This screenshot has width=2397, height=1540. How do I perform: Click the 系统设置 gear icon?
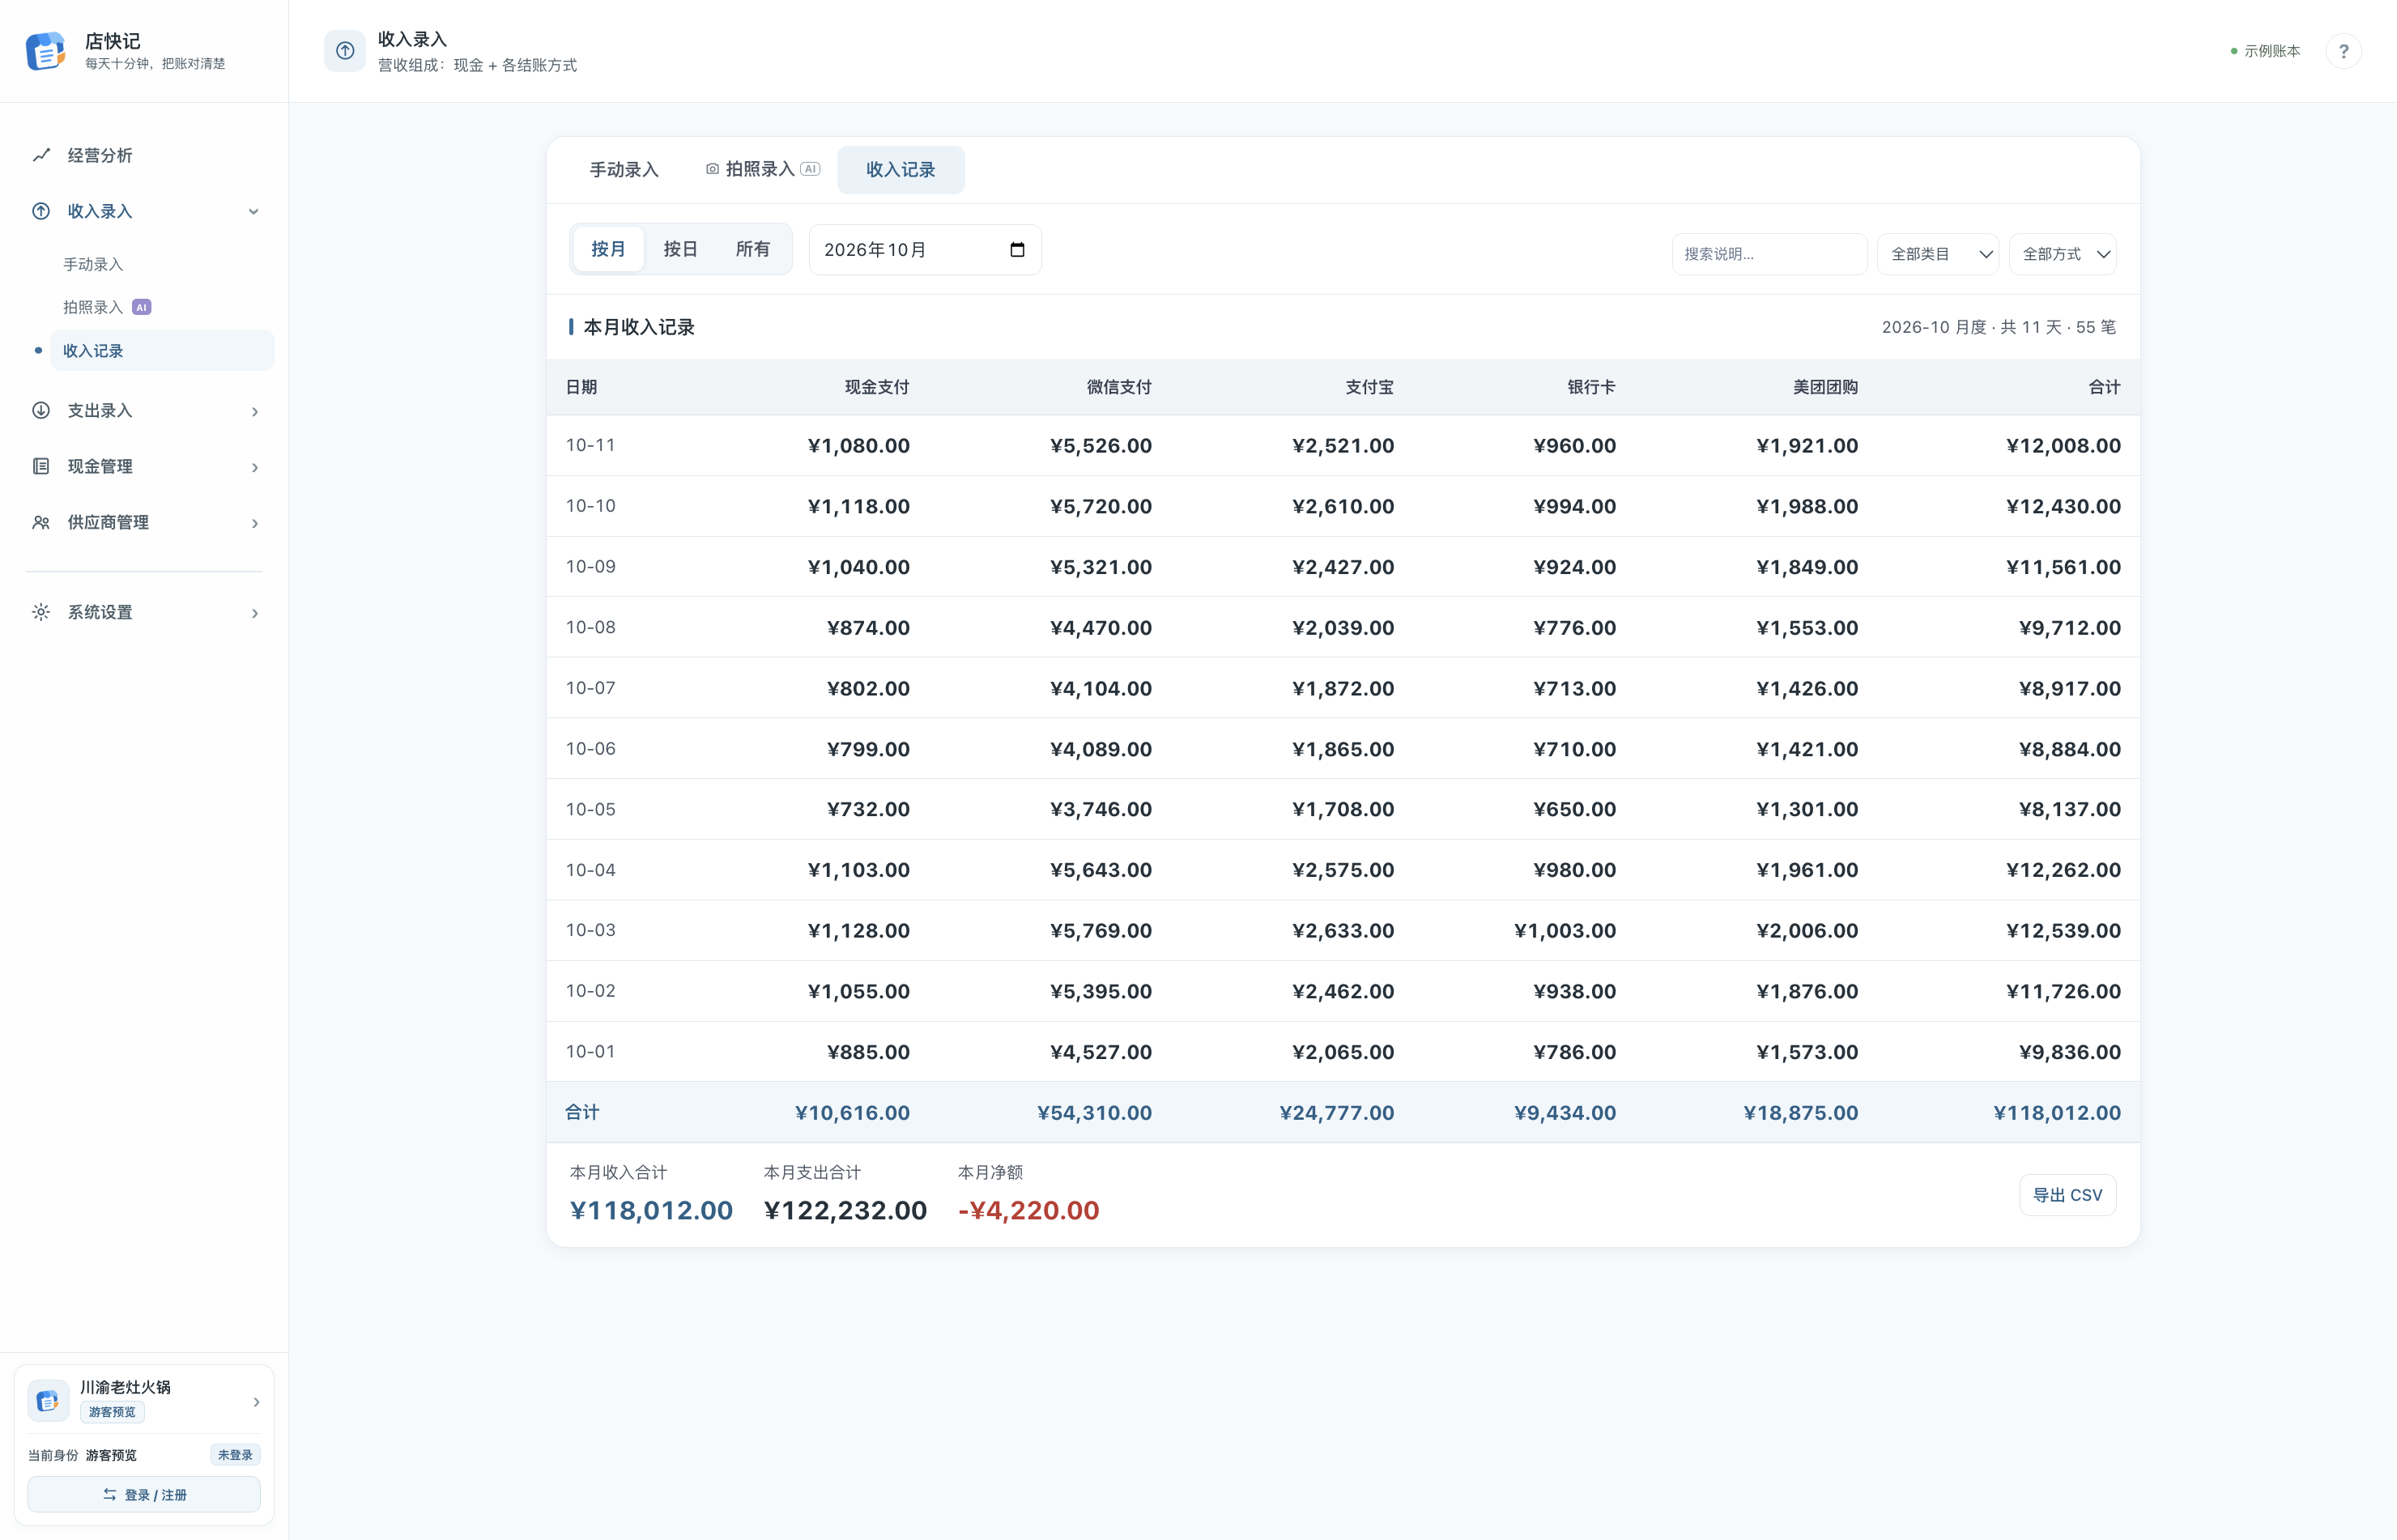41,612
